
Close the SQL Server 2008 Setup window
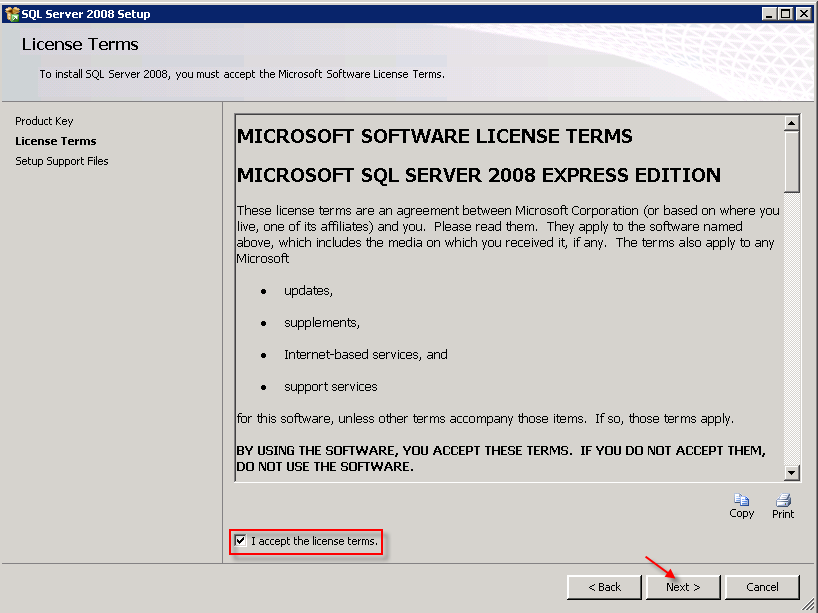pyautogui.click(x=804, y=14)
